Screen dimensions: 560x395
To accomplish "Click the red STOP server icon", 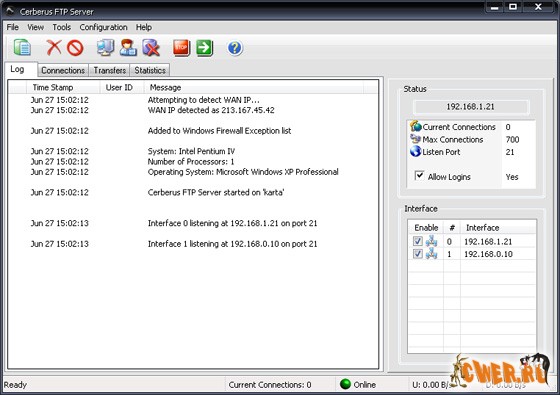I will (181, 48).
